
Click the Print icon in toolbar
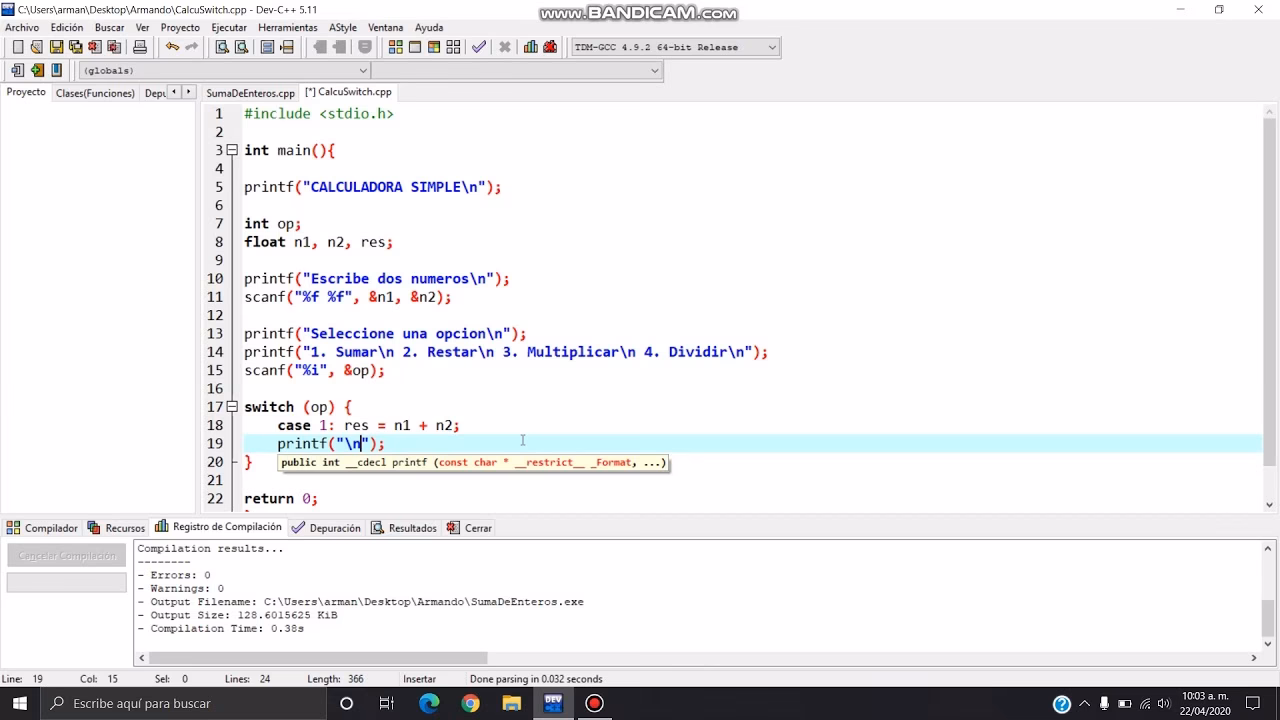pyautogui.click(x=140, y=47)
